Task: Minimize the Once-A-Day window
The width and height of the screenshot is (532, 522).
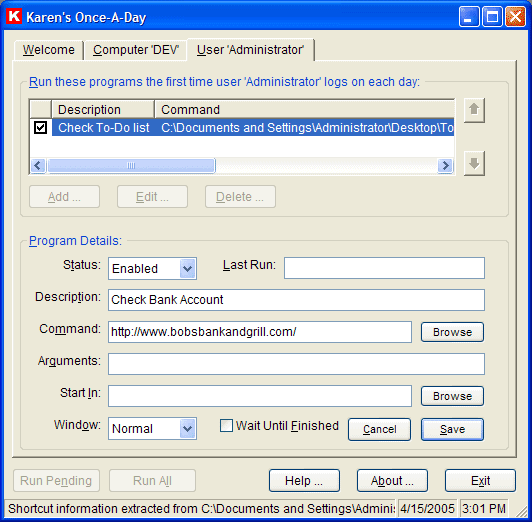Action: [x=469, y=17]
